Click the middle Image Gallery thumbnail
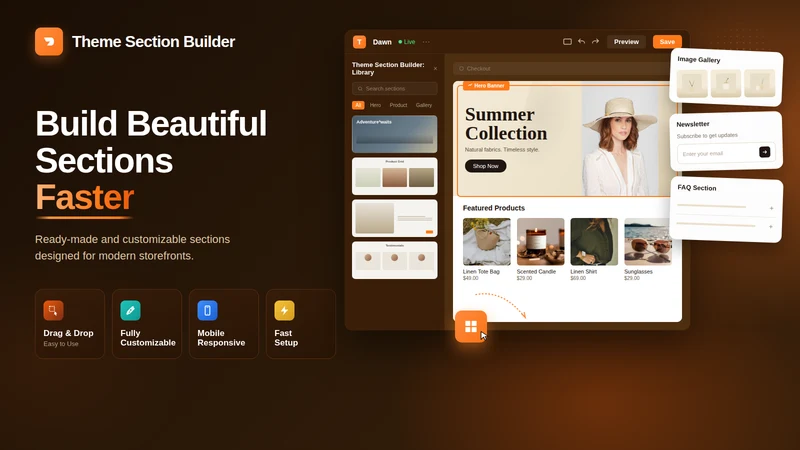This screenshot has width=800, height=450. 726,83
